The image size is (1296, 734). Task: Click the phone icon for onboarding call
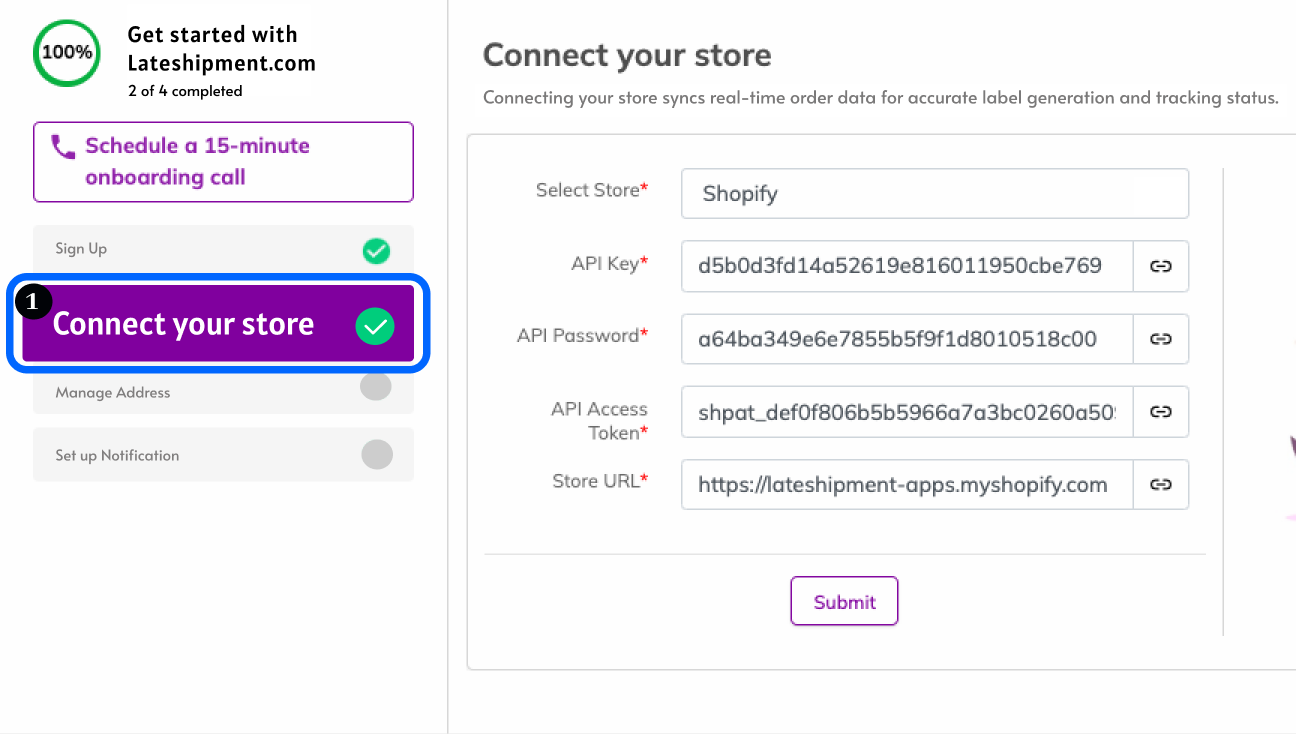pyautogui.click(x=63, y=148)
